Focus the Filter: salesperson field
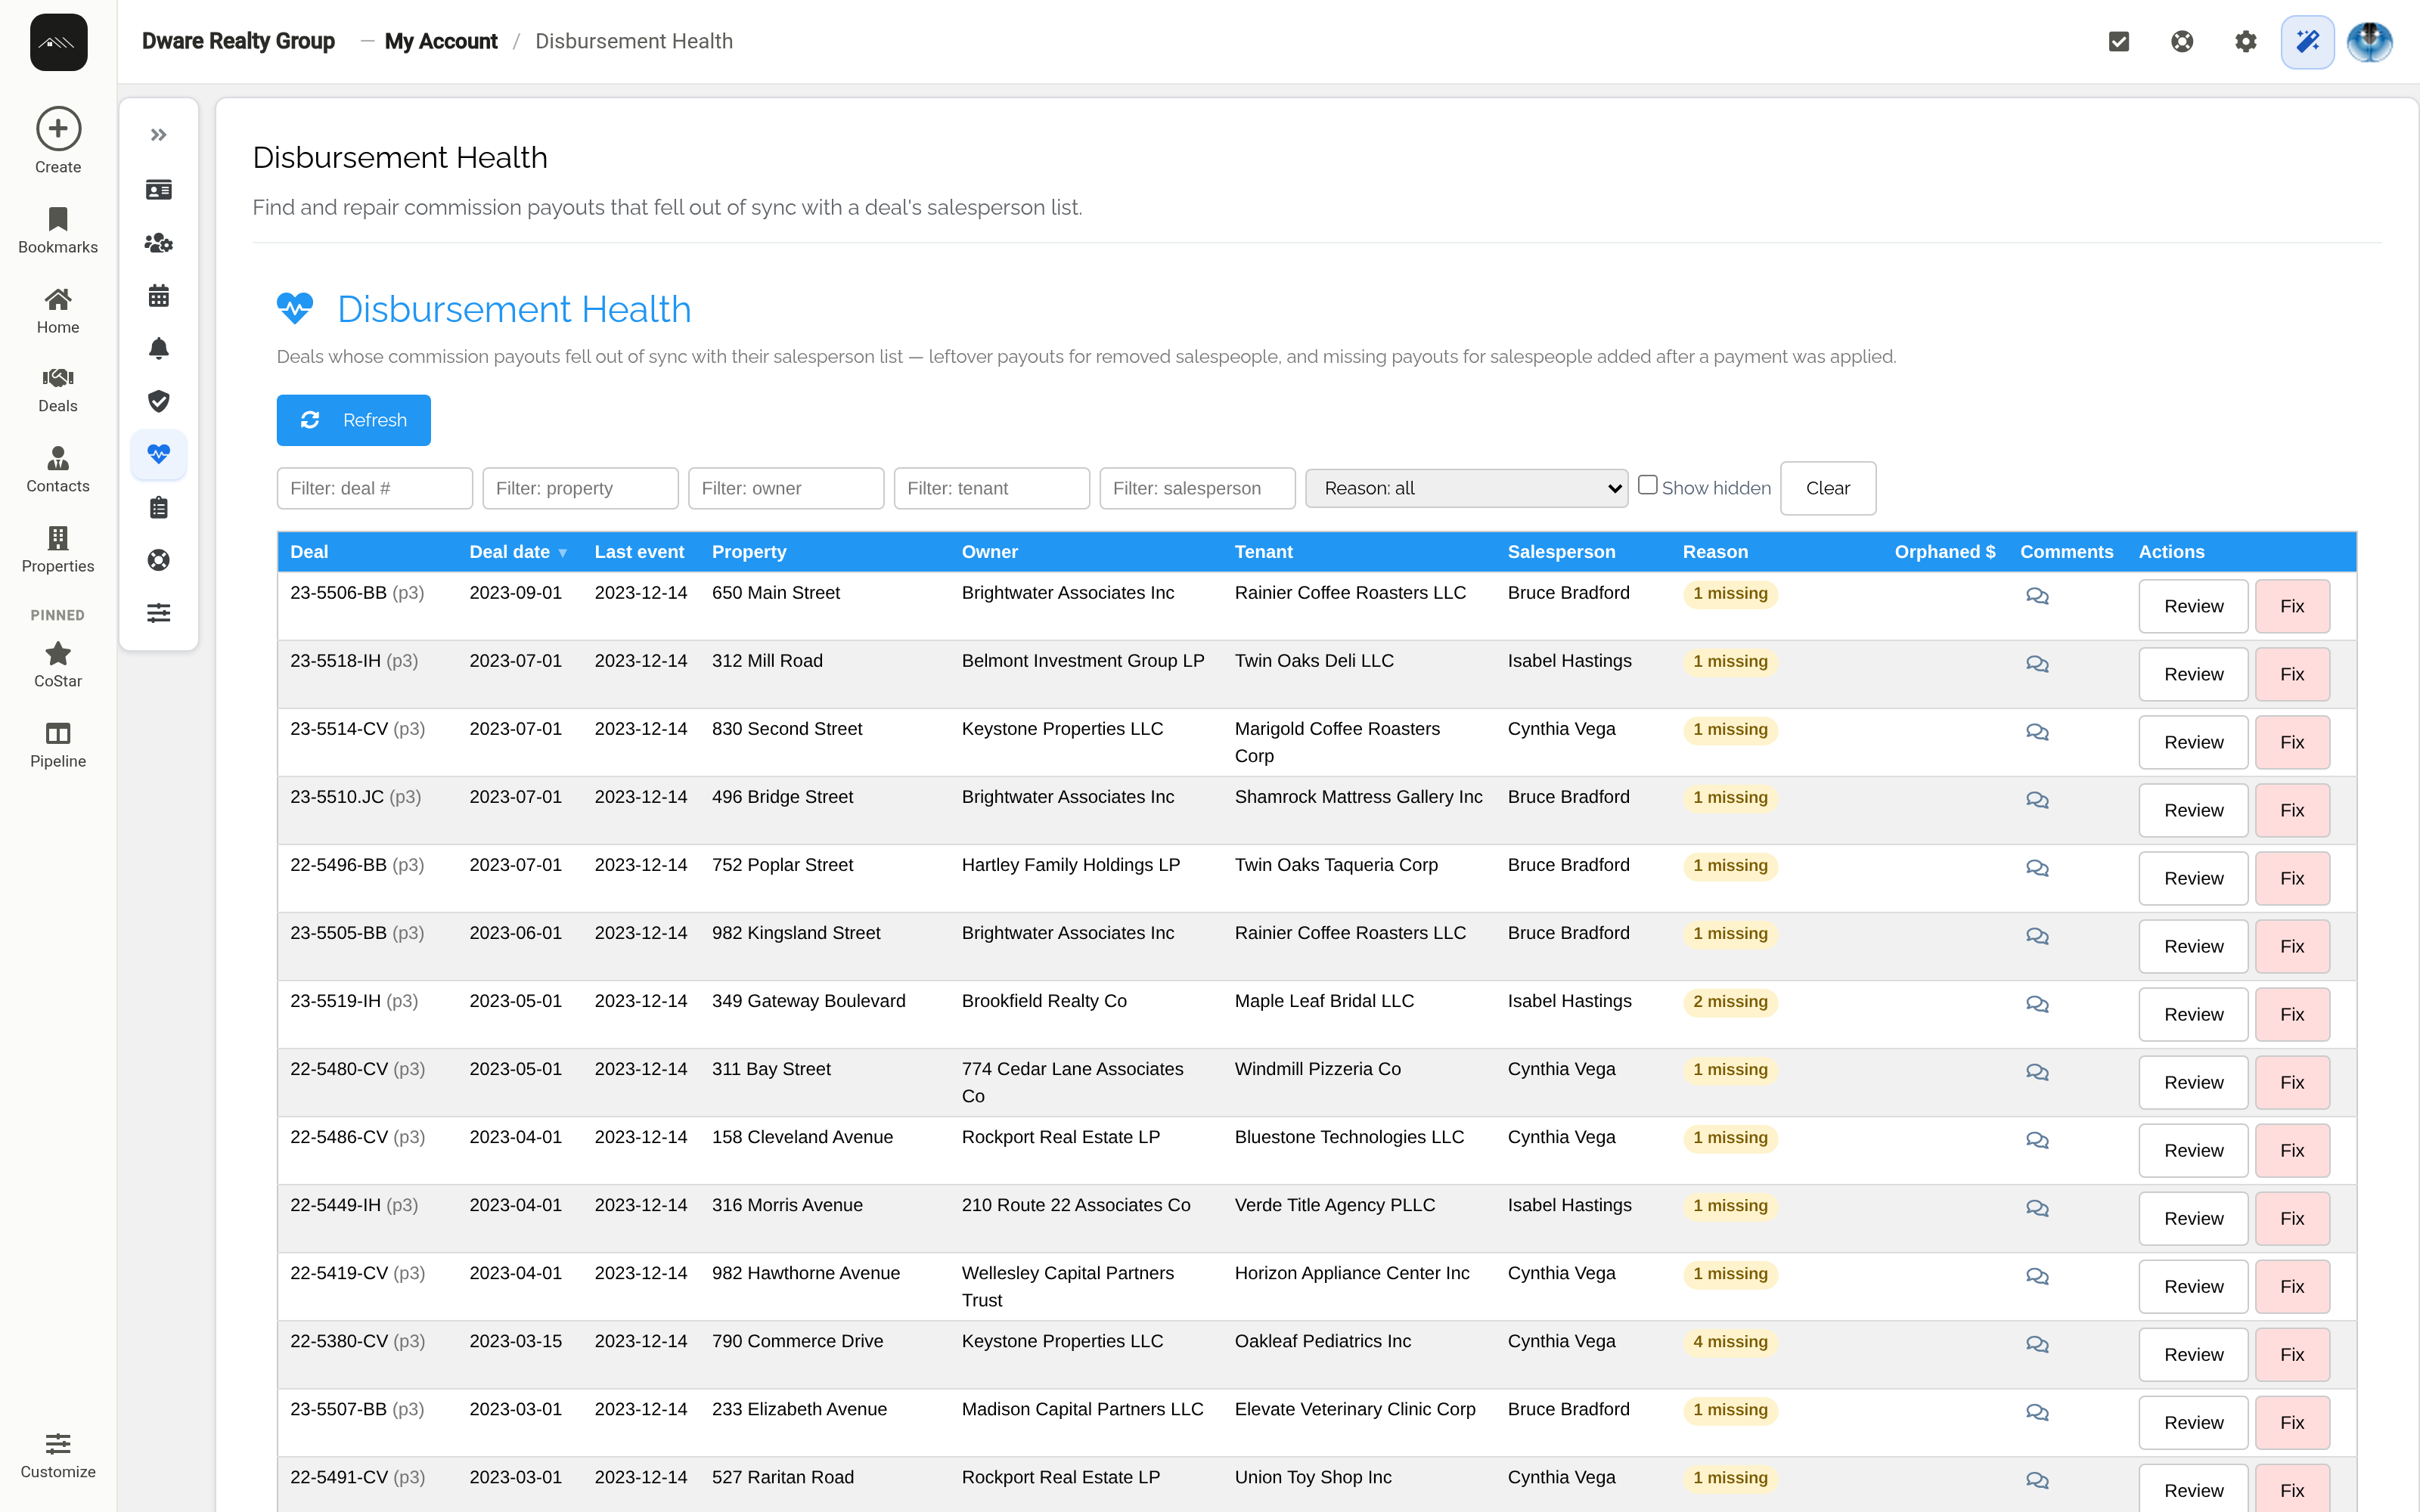The height and width of the screenshot is (1512, 2420). [1198, 488]
